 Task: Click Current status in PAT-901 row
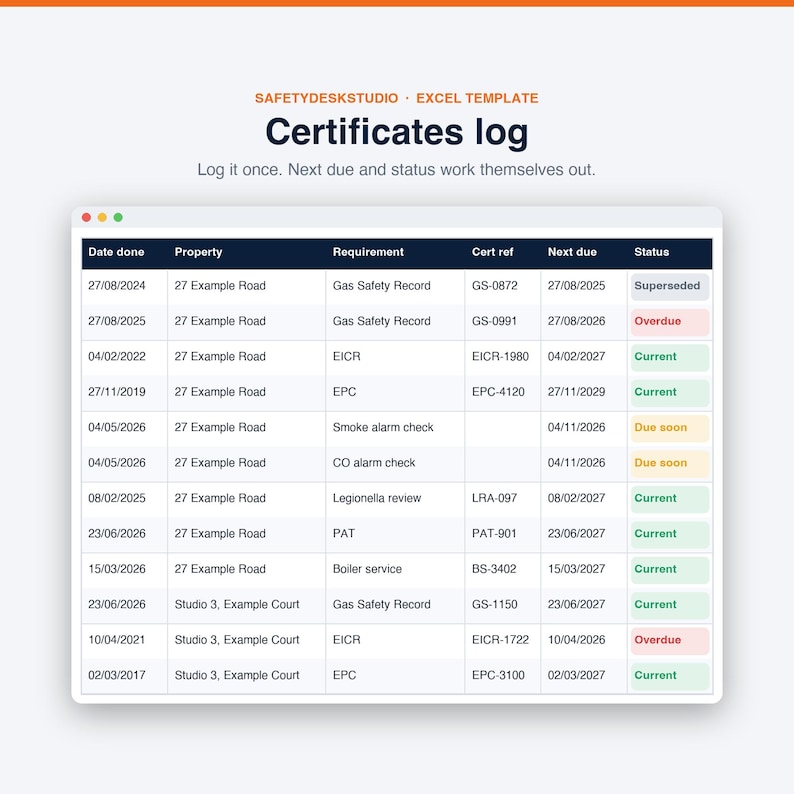(x=669, y=535)
